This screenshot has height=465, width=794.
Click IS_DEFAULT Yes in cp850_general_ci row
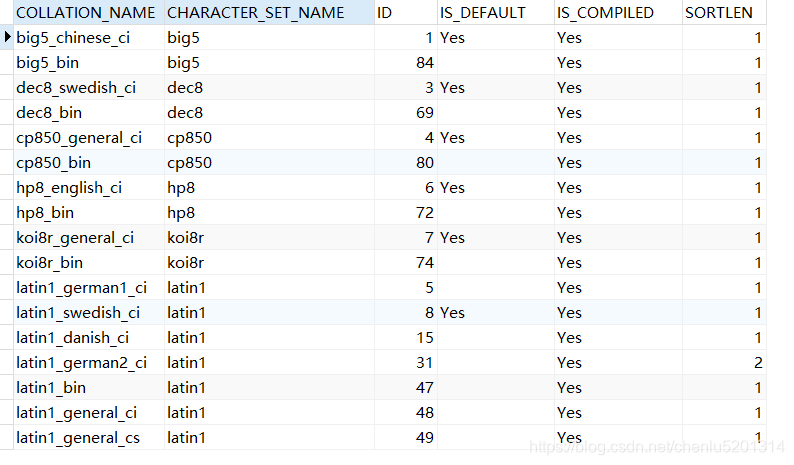tap(496, 137)
